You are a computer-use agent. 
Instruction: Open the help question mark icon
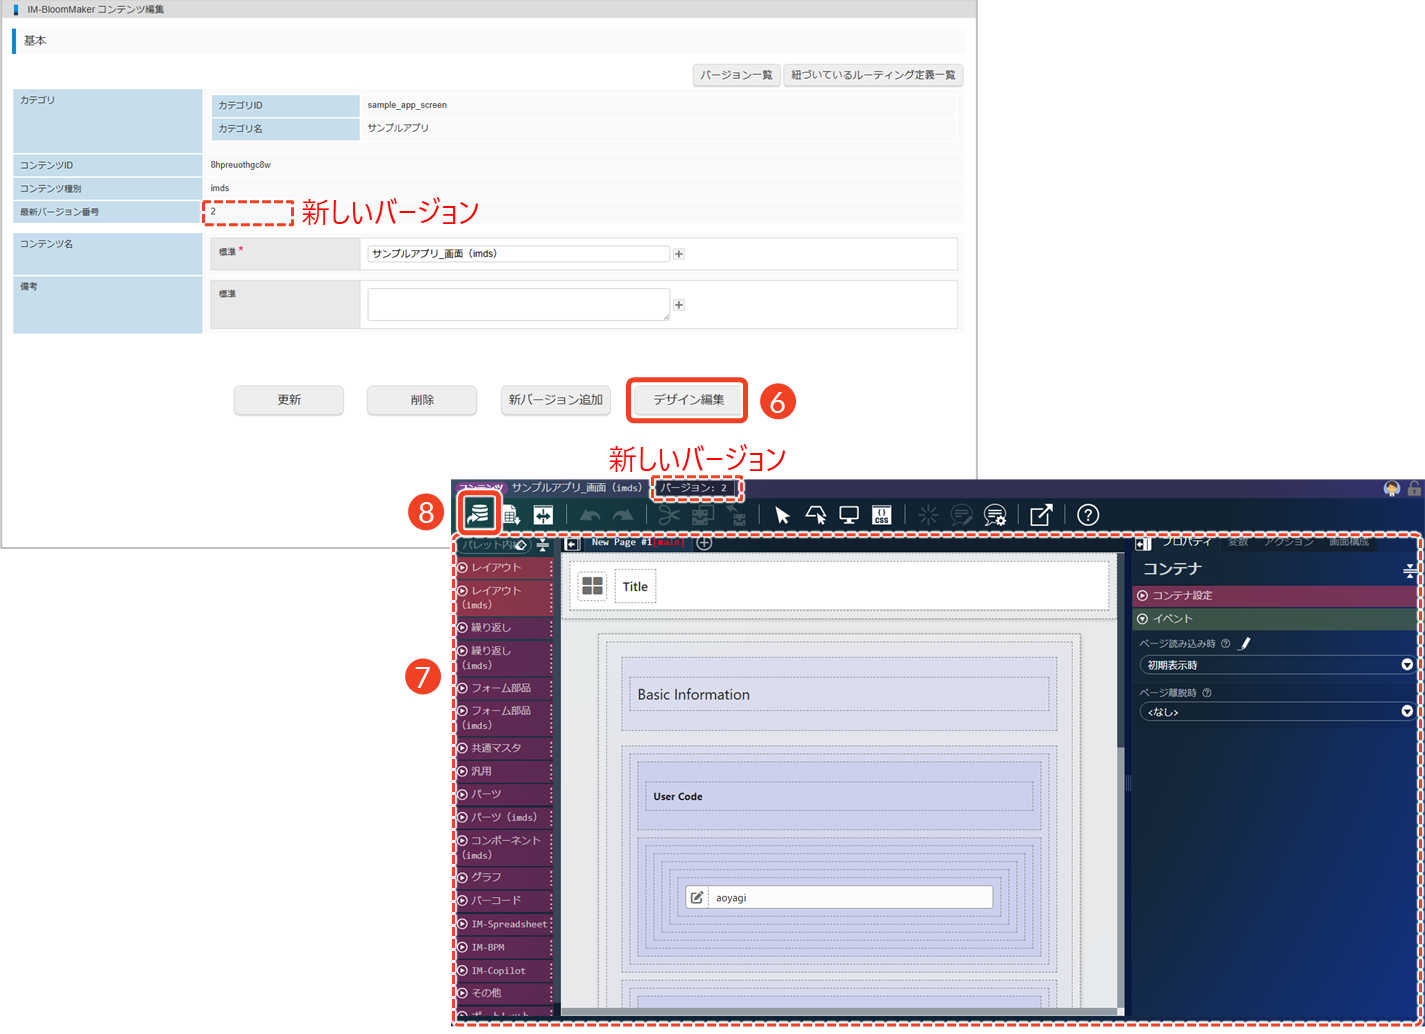(x=1088, y=515)
